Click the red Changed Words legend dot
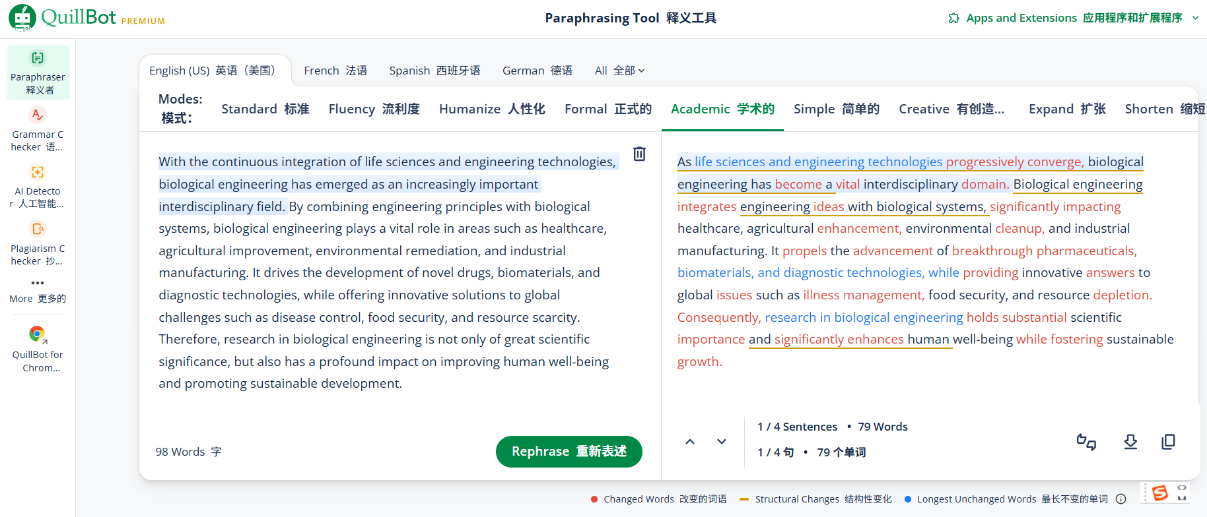This screenshot has width=1207, height=517. point(594,499)
